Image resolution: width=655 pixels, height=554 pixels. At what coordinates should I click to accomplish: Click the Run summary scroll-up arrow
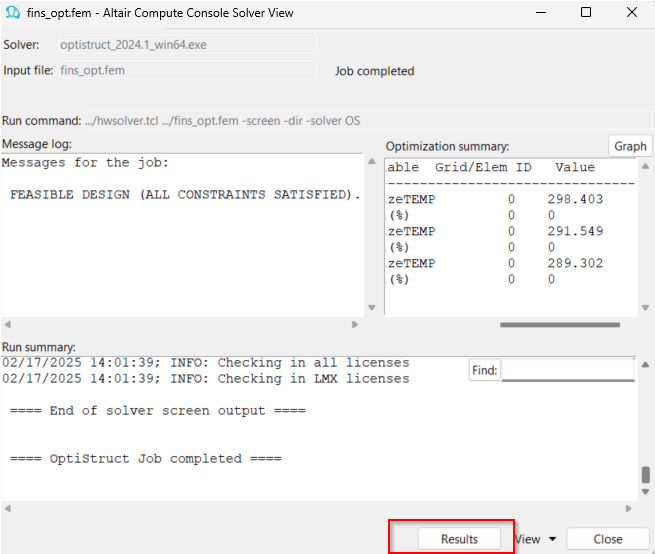tap(645, 364)
